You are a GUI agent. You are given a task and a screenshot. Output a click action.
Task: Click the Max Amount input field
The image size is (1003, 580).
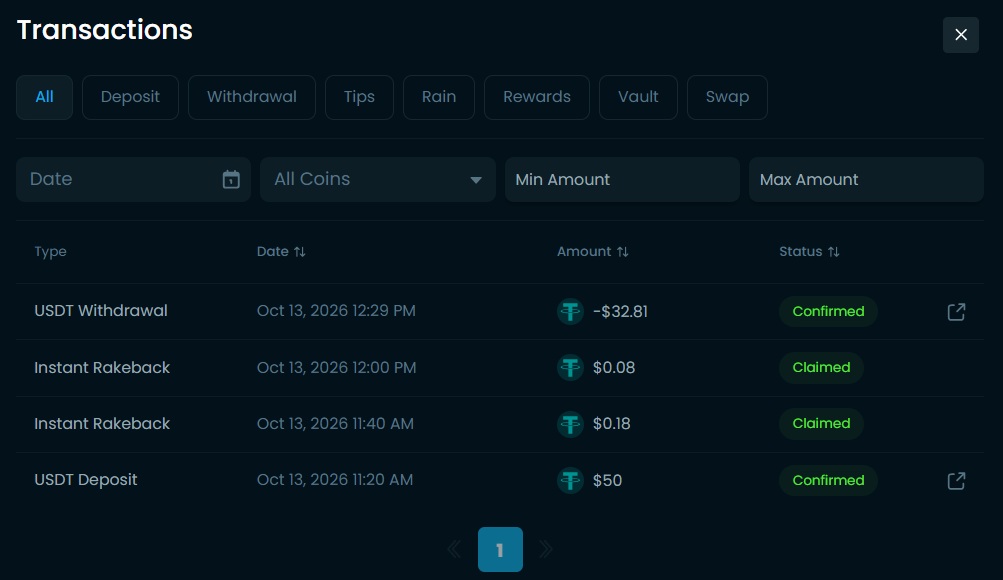click(x=866, y=180)
